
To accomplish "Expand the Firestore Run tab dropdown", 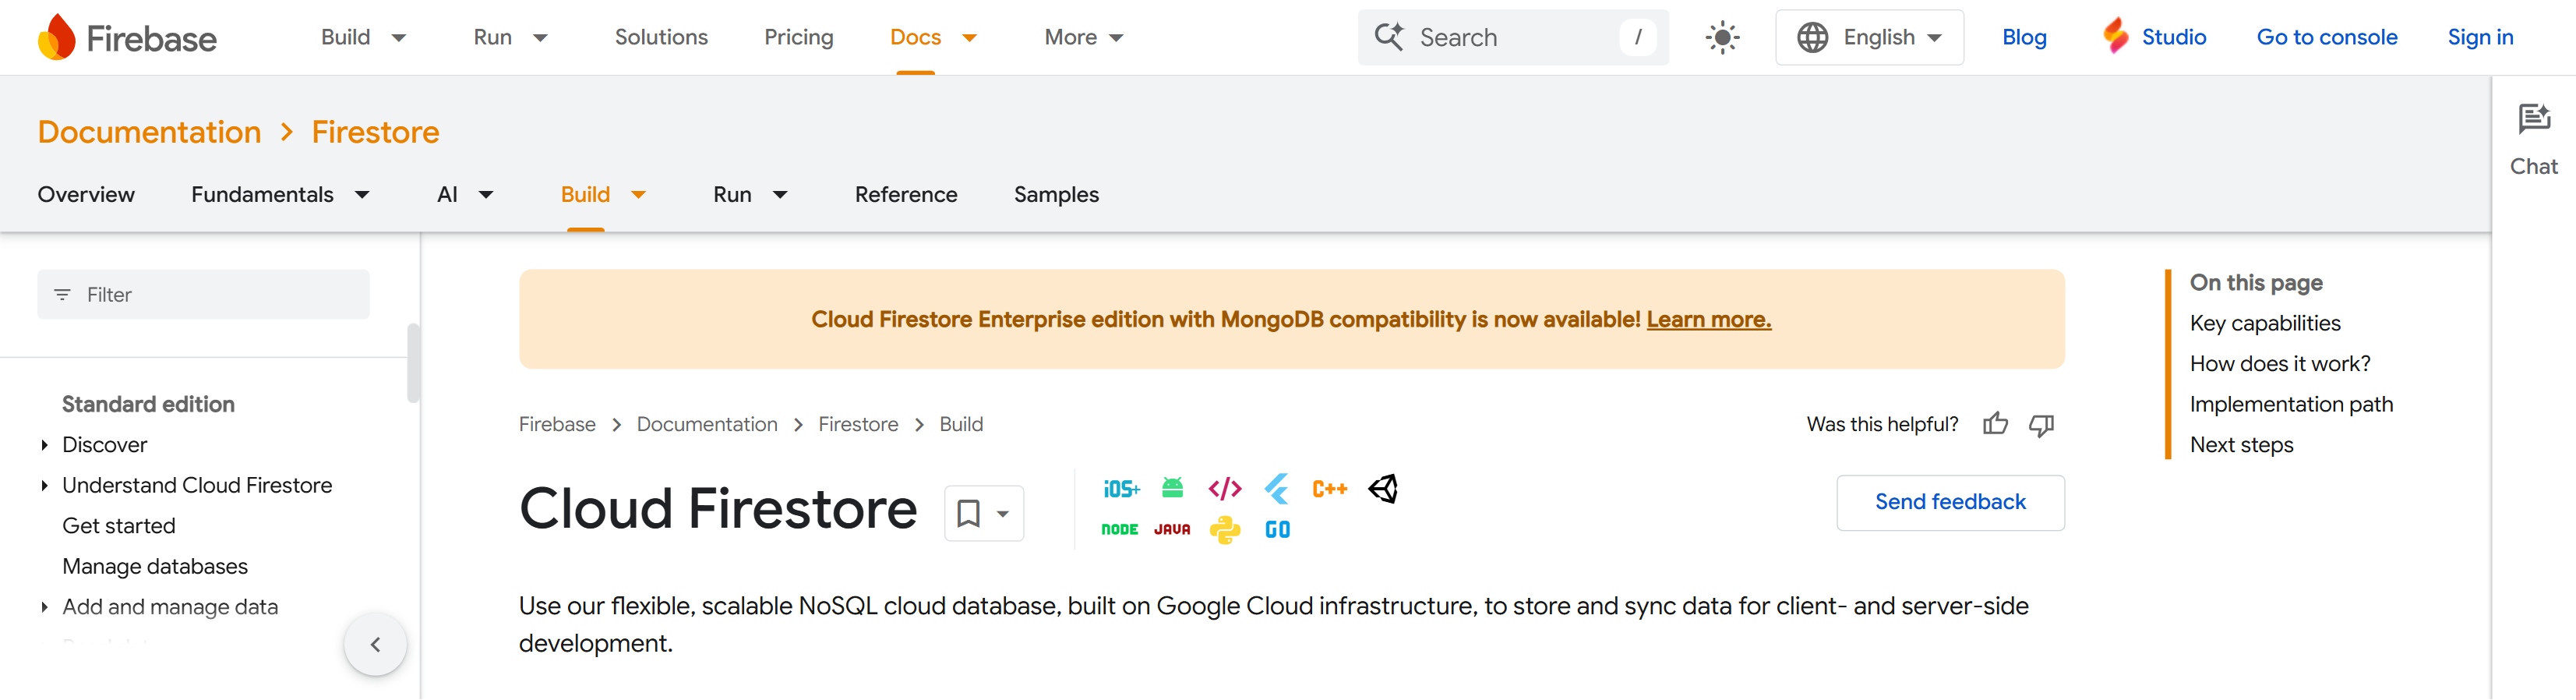I will click(x=780, y=194).
